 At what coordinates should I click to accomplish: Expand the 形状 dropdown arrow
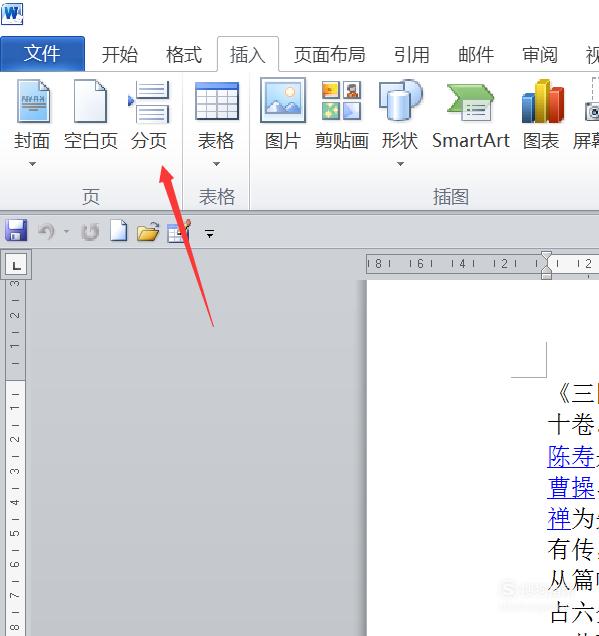[400, 164]
